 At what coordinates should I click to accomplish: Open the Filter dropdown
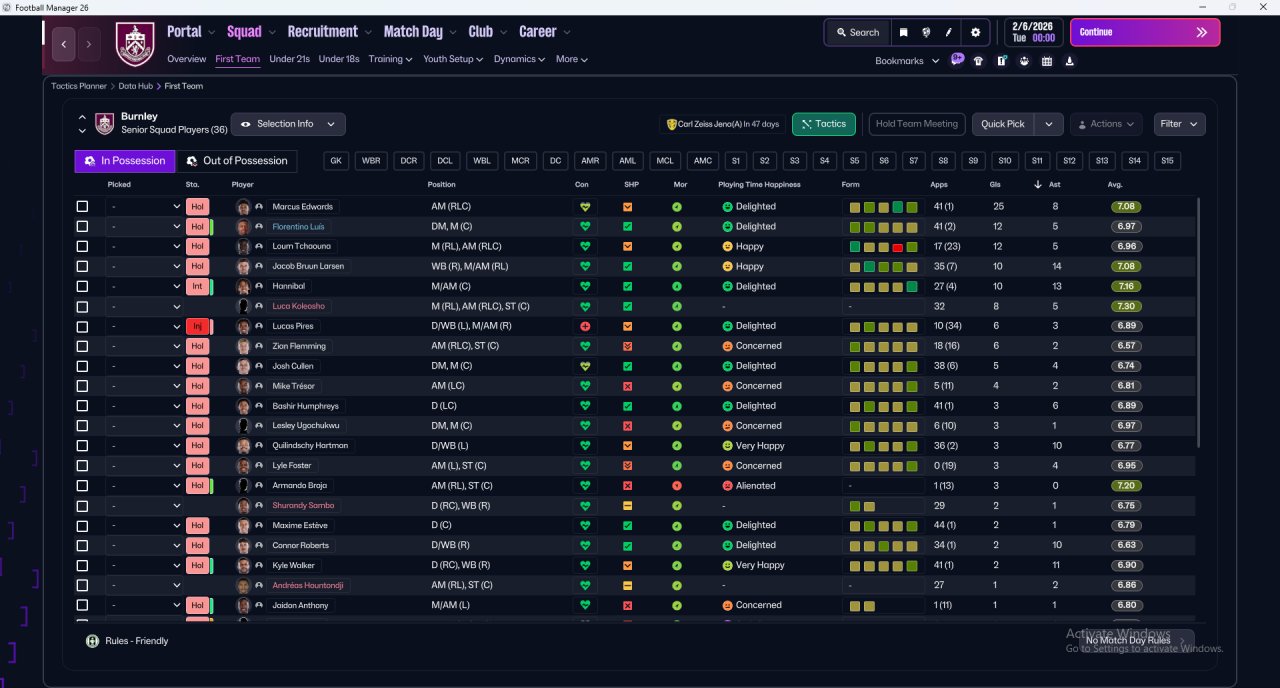[x=1179, y=124]
